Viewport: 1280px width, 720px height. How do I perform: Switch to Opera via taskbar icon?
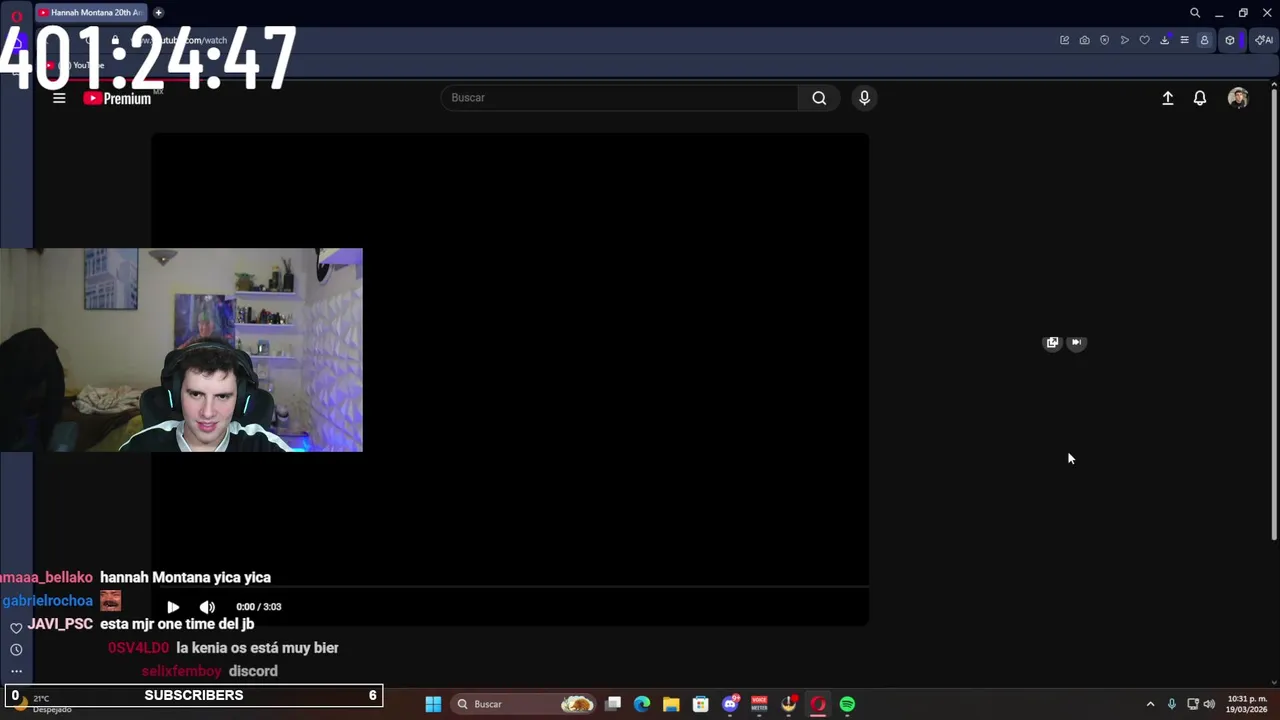point(818,704)
